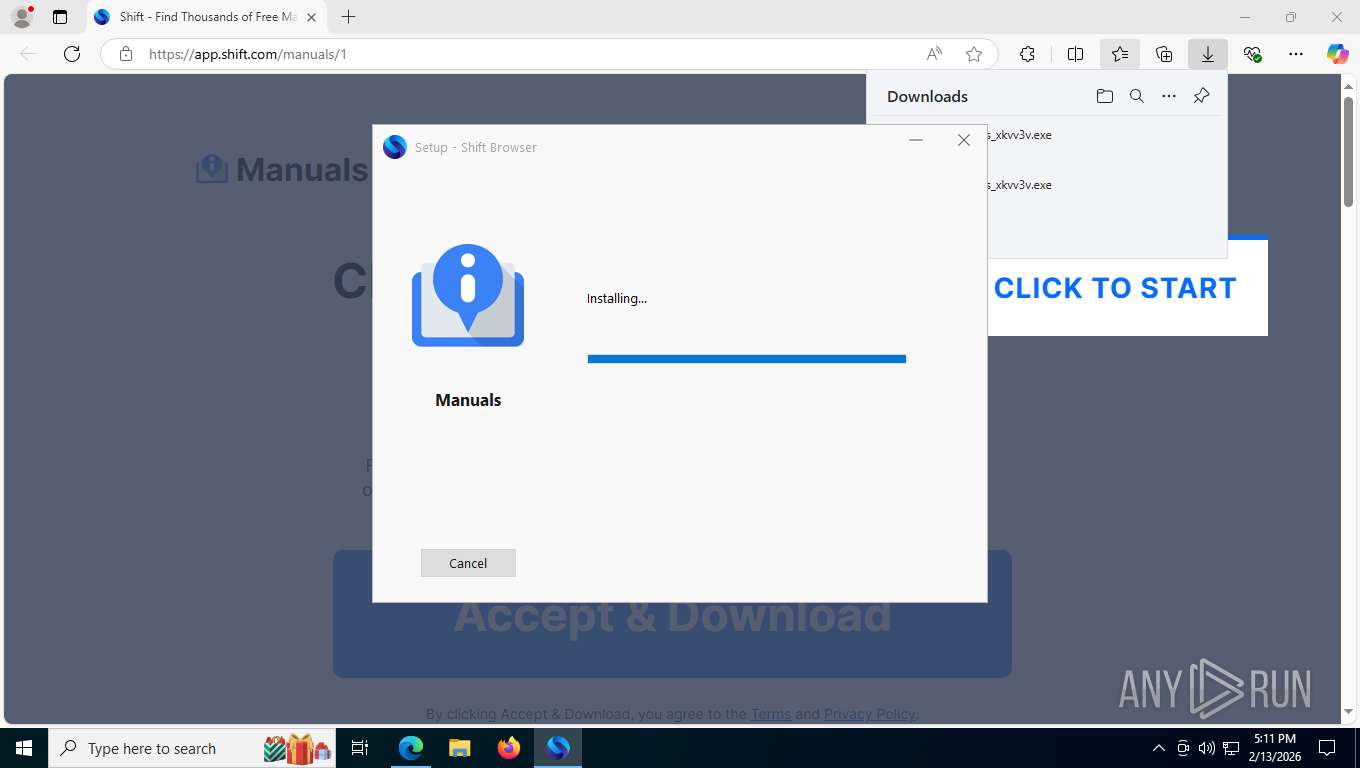Open browser Extensions icon
Image resolution: width=1360 pixels, height=768 pixels.
[x=1027, y=54]
